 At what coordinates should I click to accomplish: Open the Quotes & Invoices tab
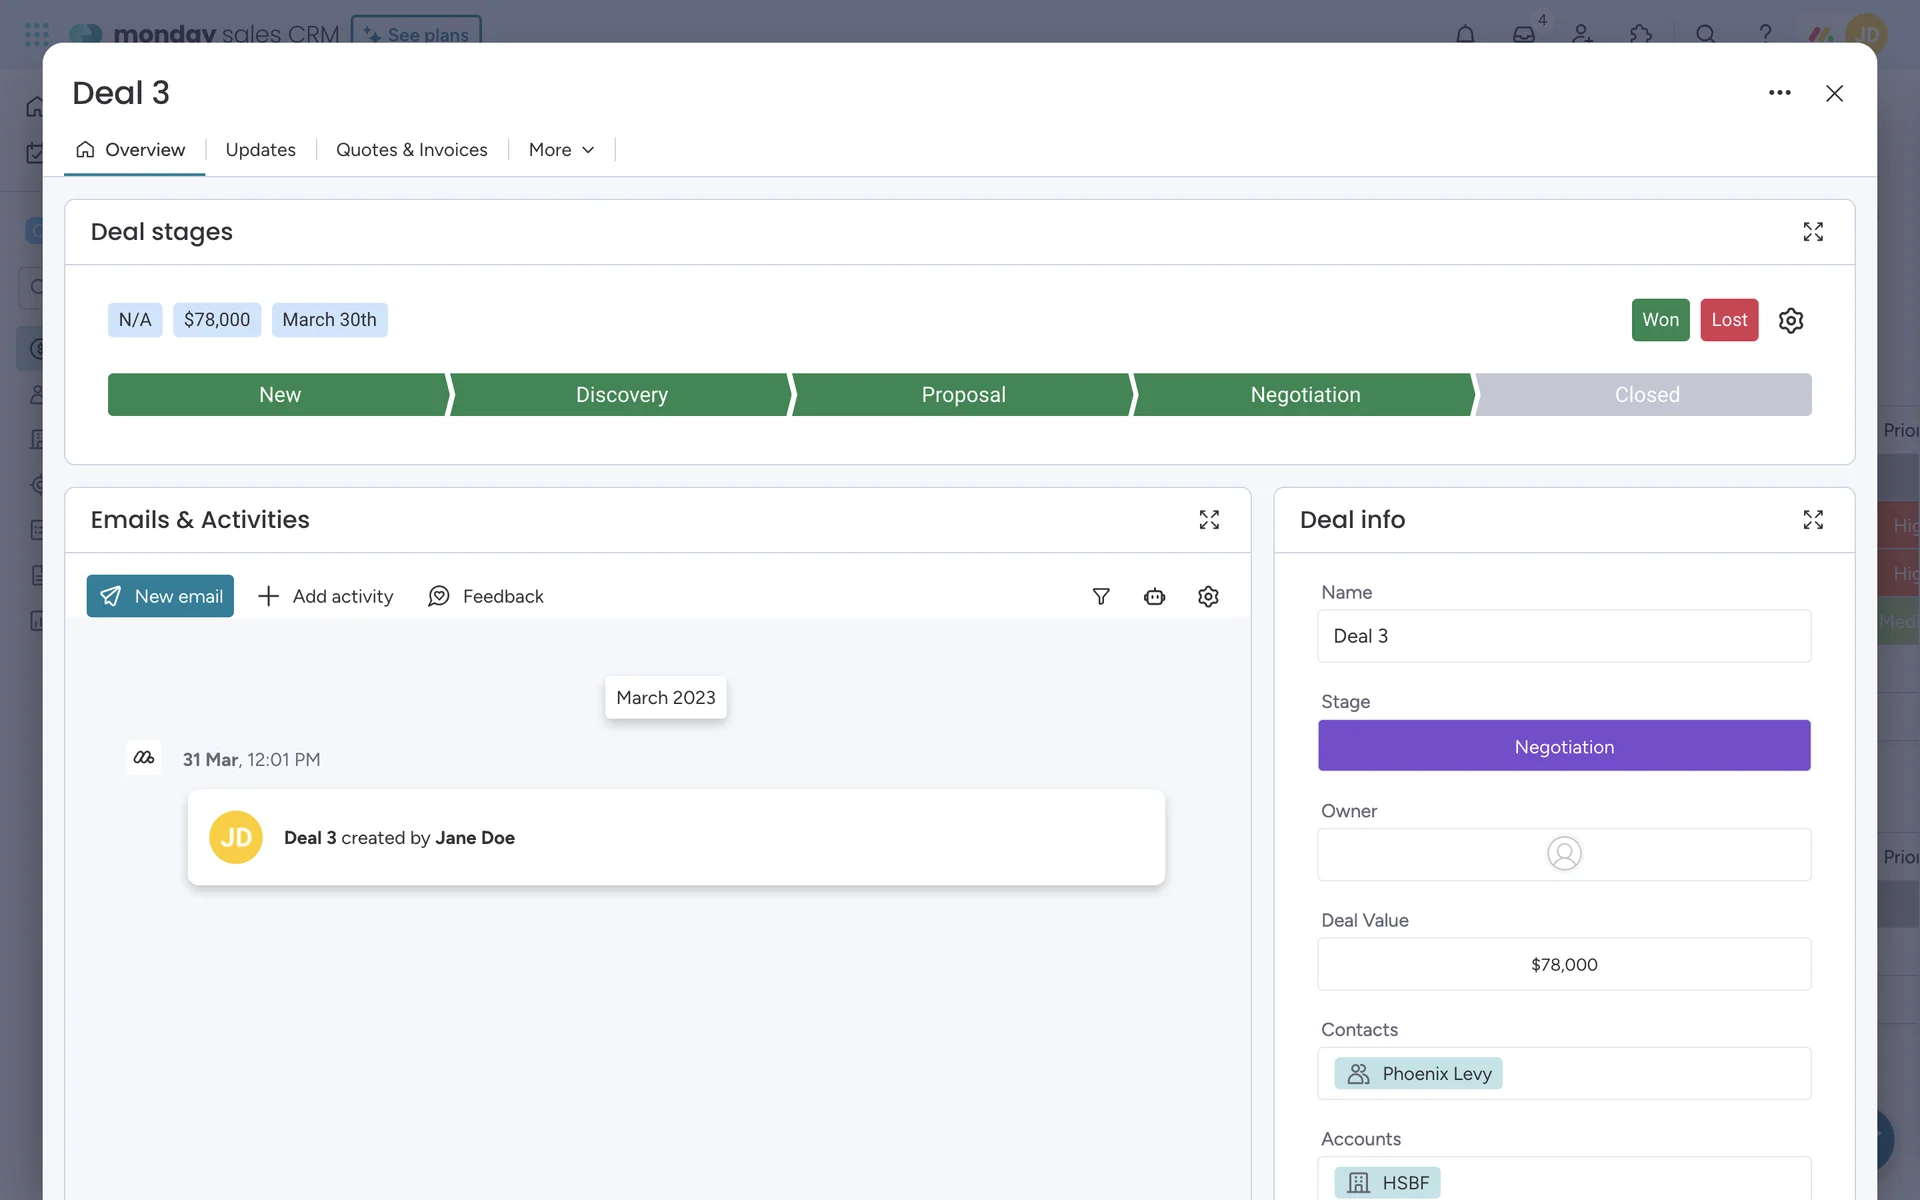coord(411,150)
